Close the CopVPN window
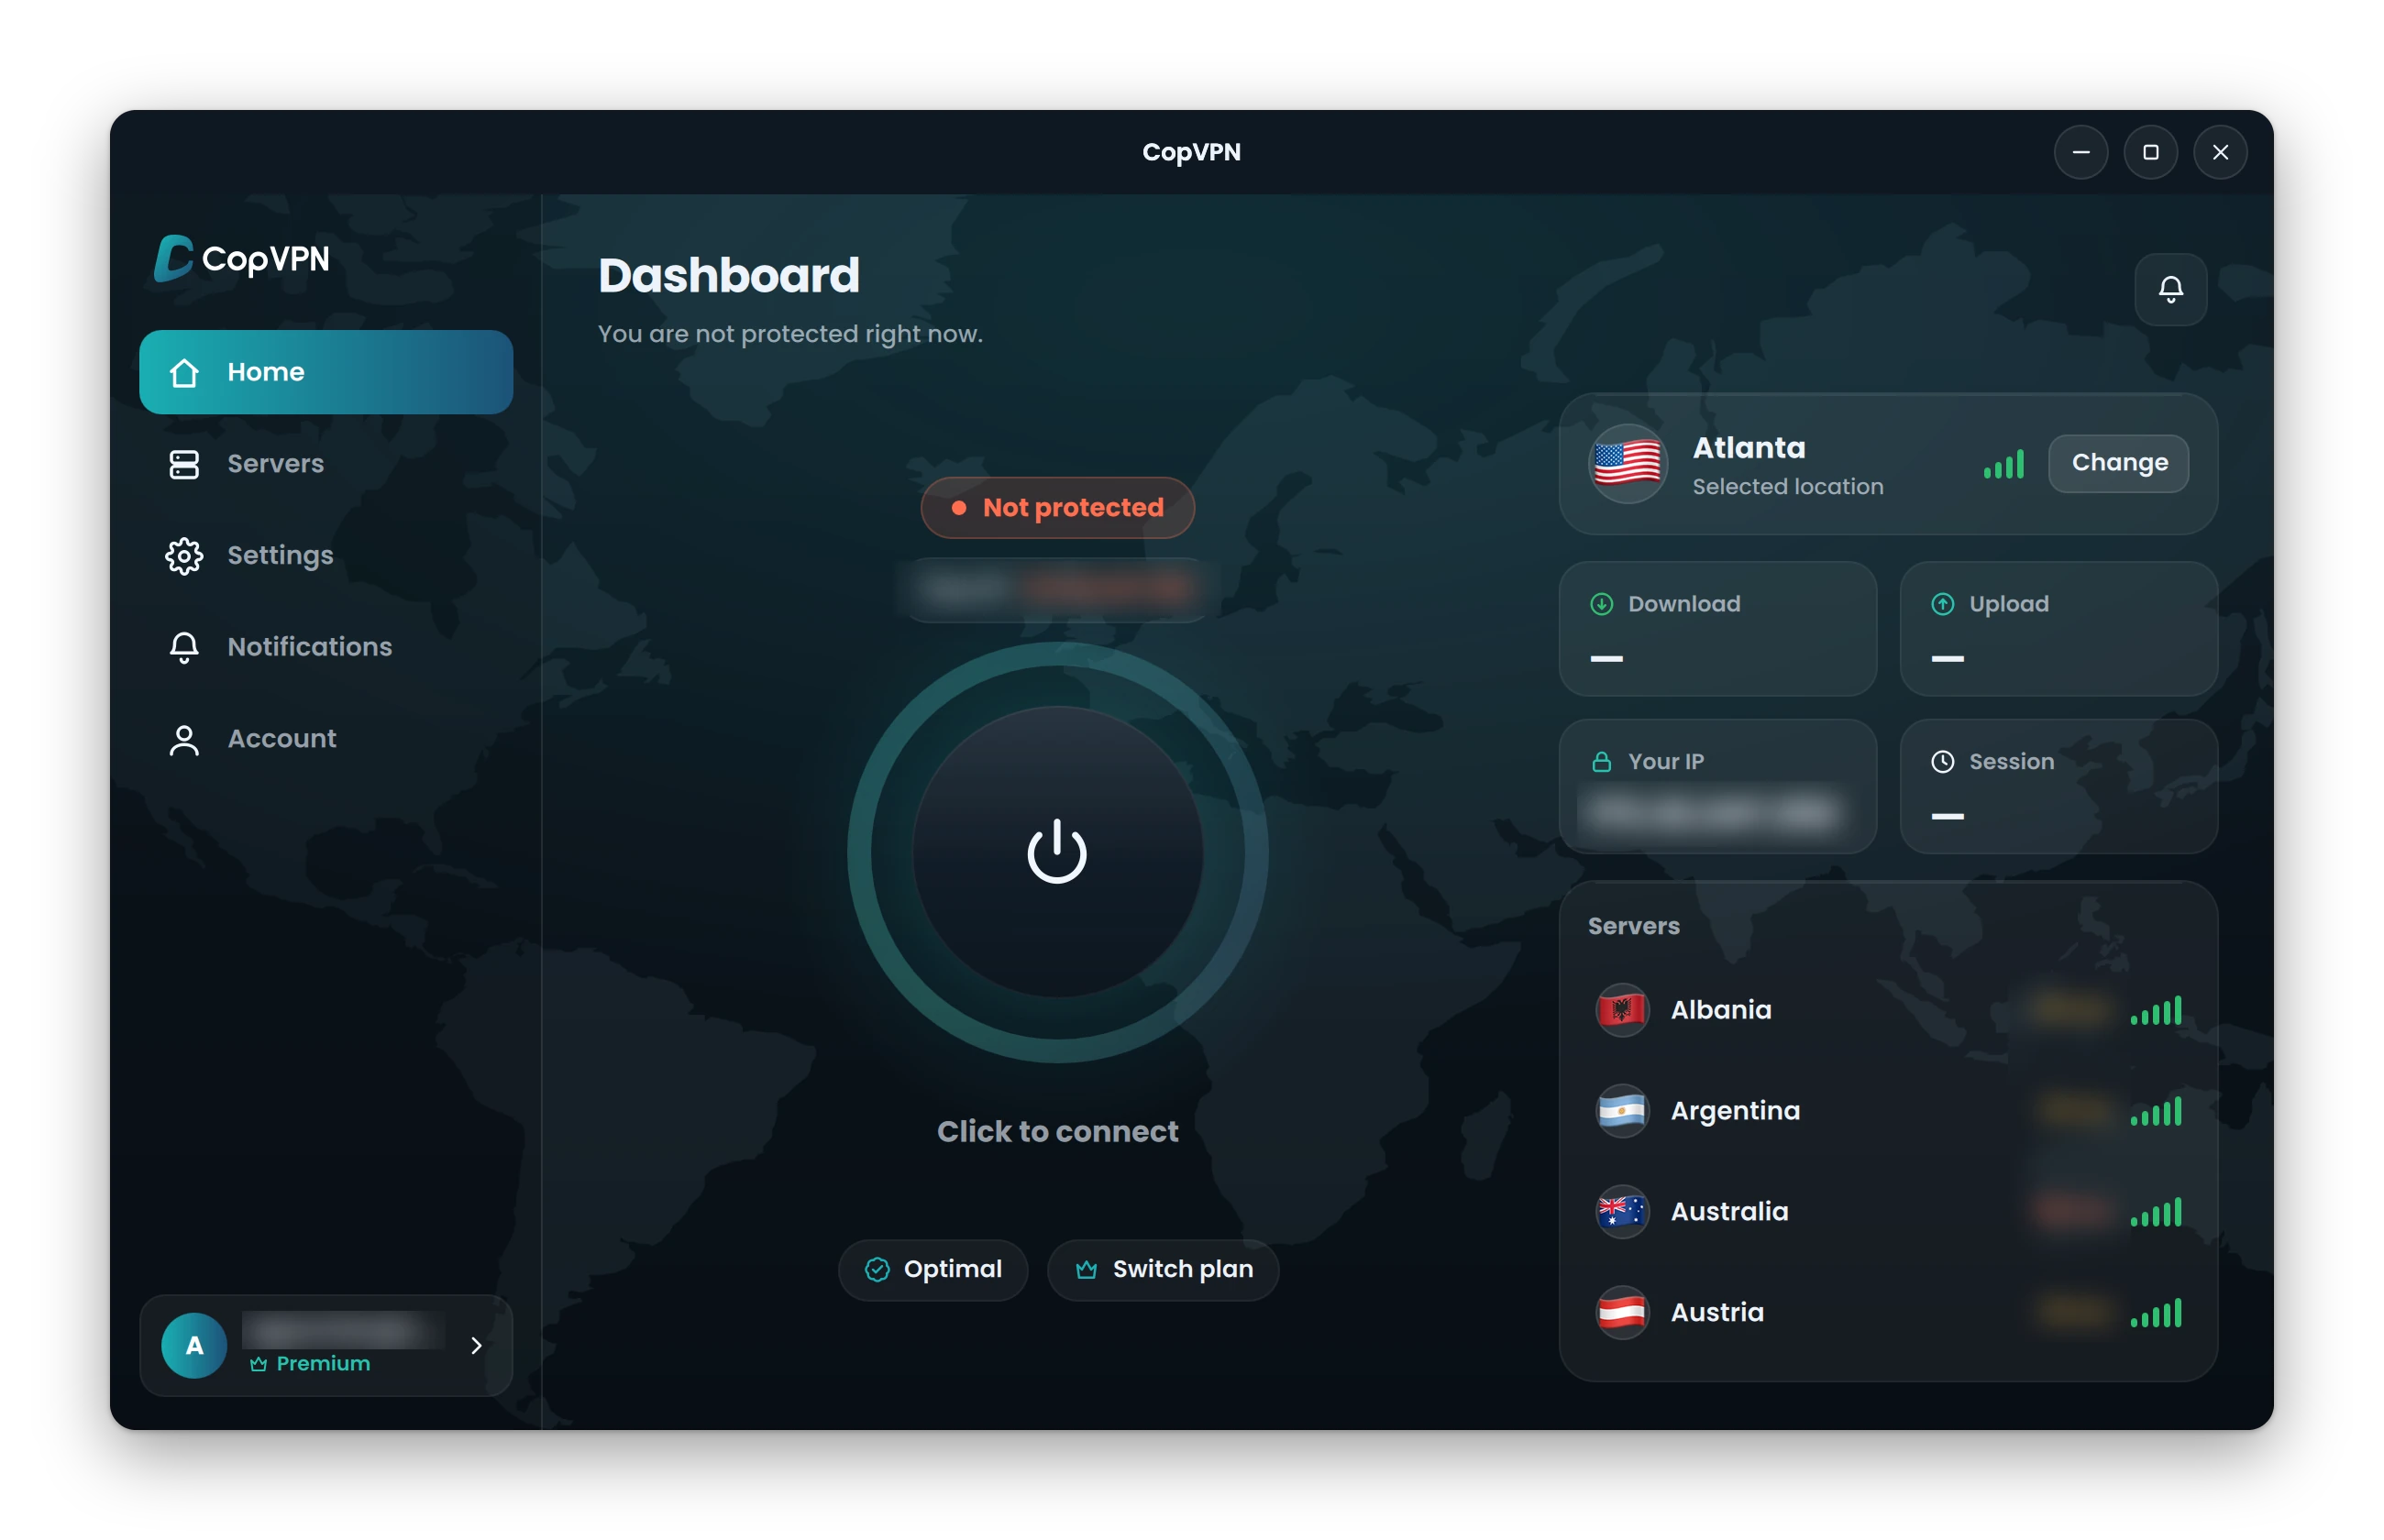 [x=2219, y=152]
